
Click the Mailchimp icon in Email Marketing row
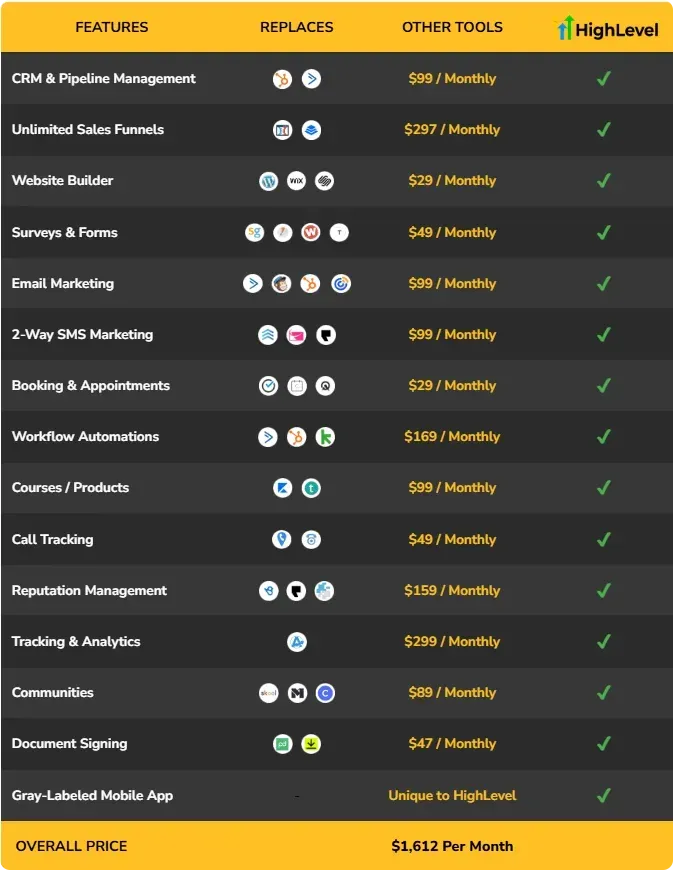281,284
